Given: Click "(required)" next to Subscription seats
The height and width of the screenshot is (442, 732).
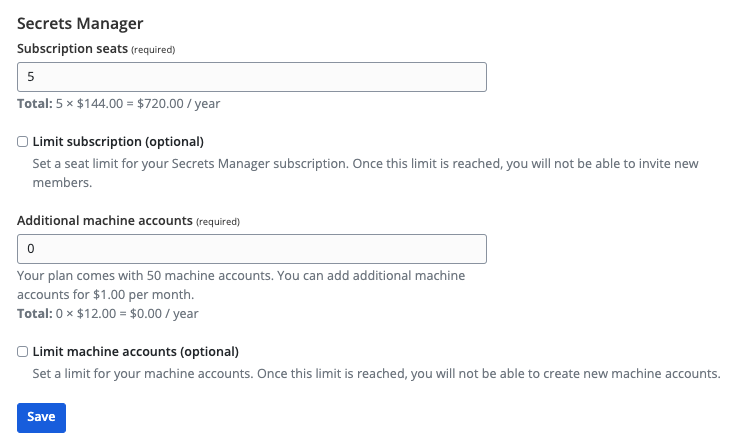Looking at the screenshot, I should [153, 49].
